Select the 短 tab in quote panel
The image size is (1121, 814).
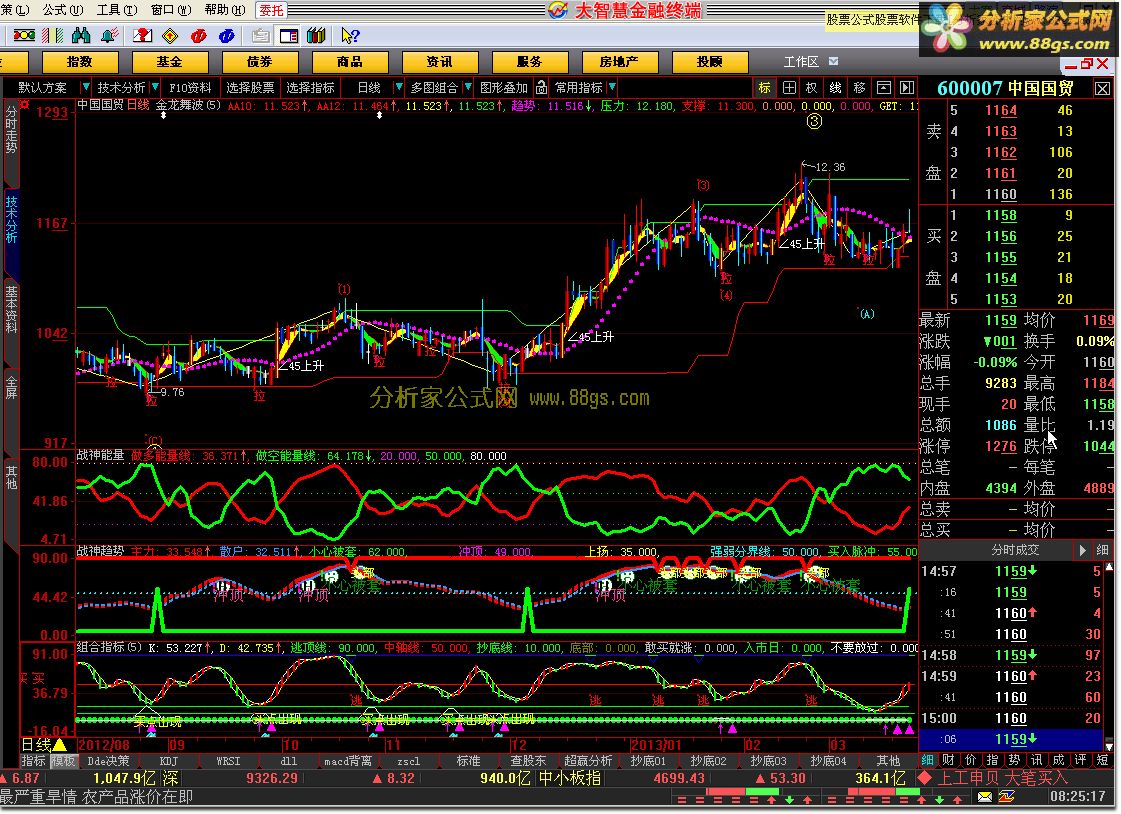pos(1102,759)
